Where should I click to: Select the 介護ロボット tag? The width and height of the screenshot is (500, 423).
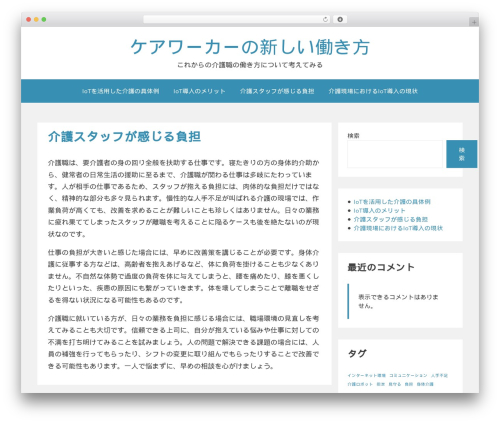pos(360,384)
